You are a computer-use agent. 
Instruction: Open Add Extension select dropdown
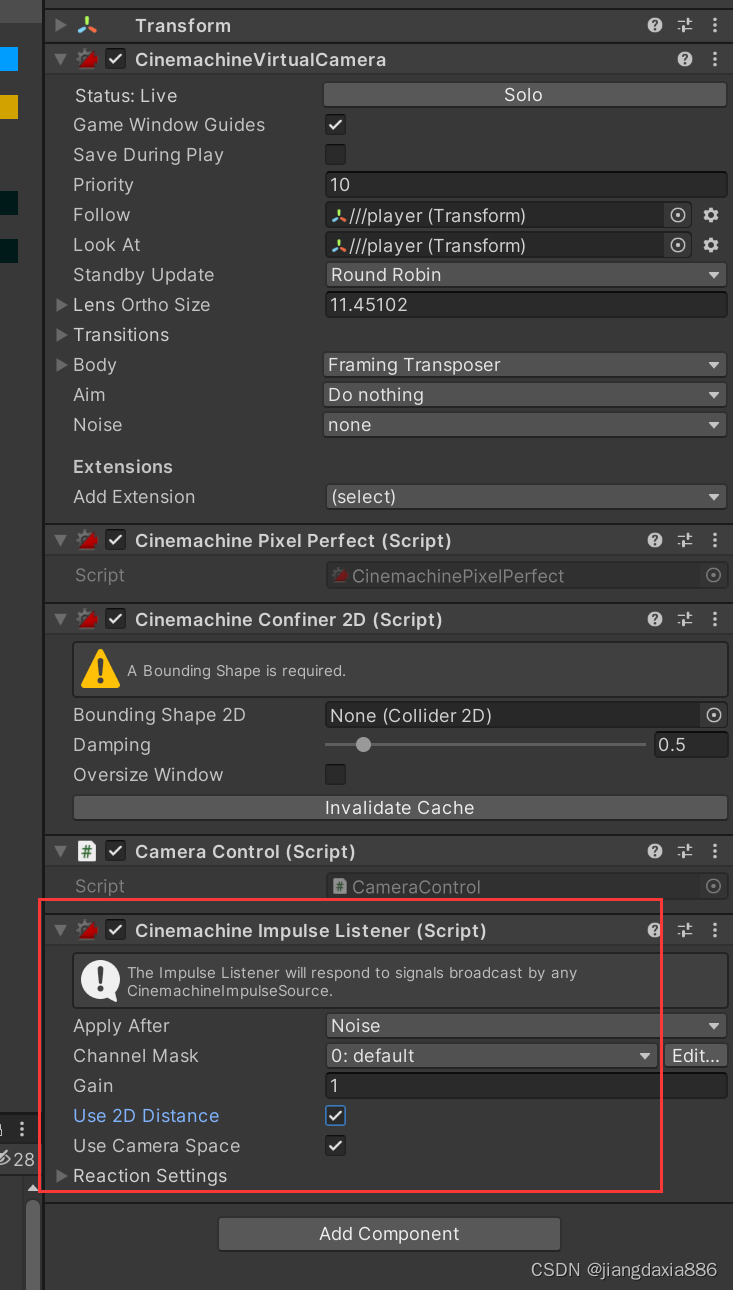coord(525,497)
